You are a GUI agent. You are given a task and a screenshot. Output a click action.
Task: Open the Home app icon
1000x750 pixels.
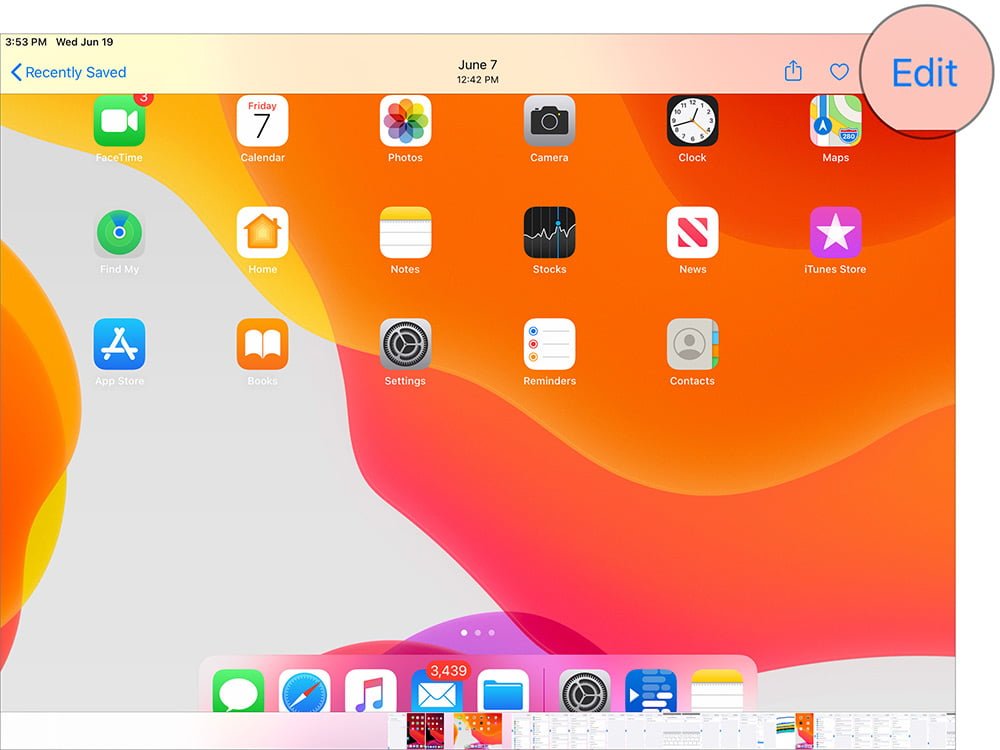(x=262, y=232)
